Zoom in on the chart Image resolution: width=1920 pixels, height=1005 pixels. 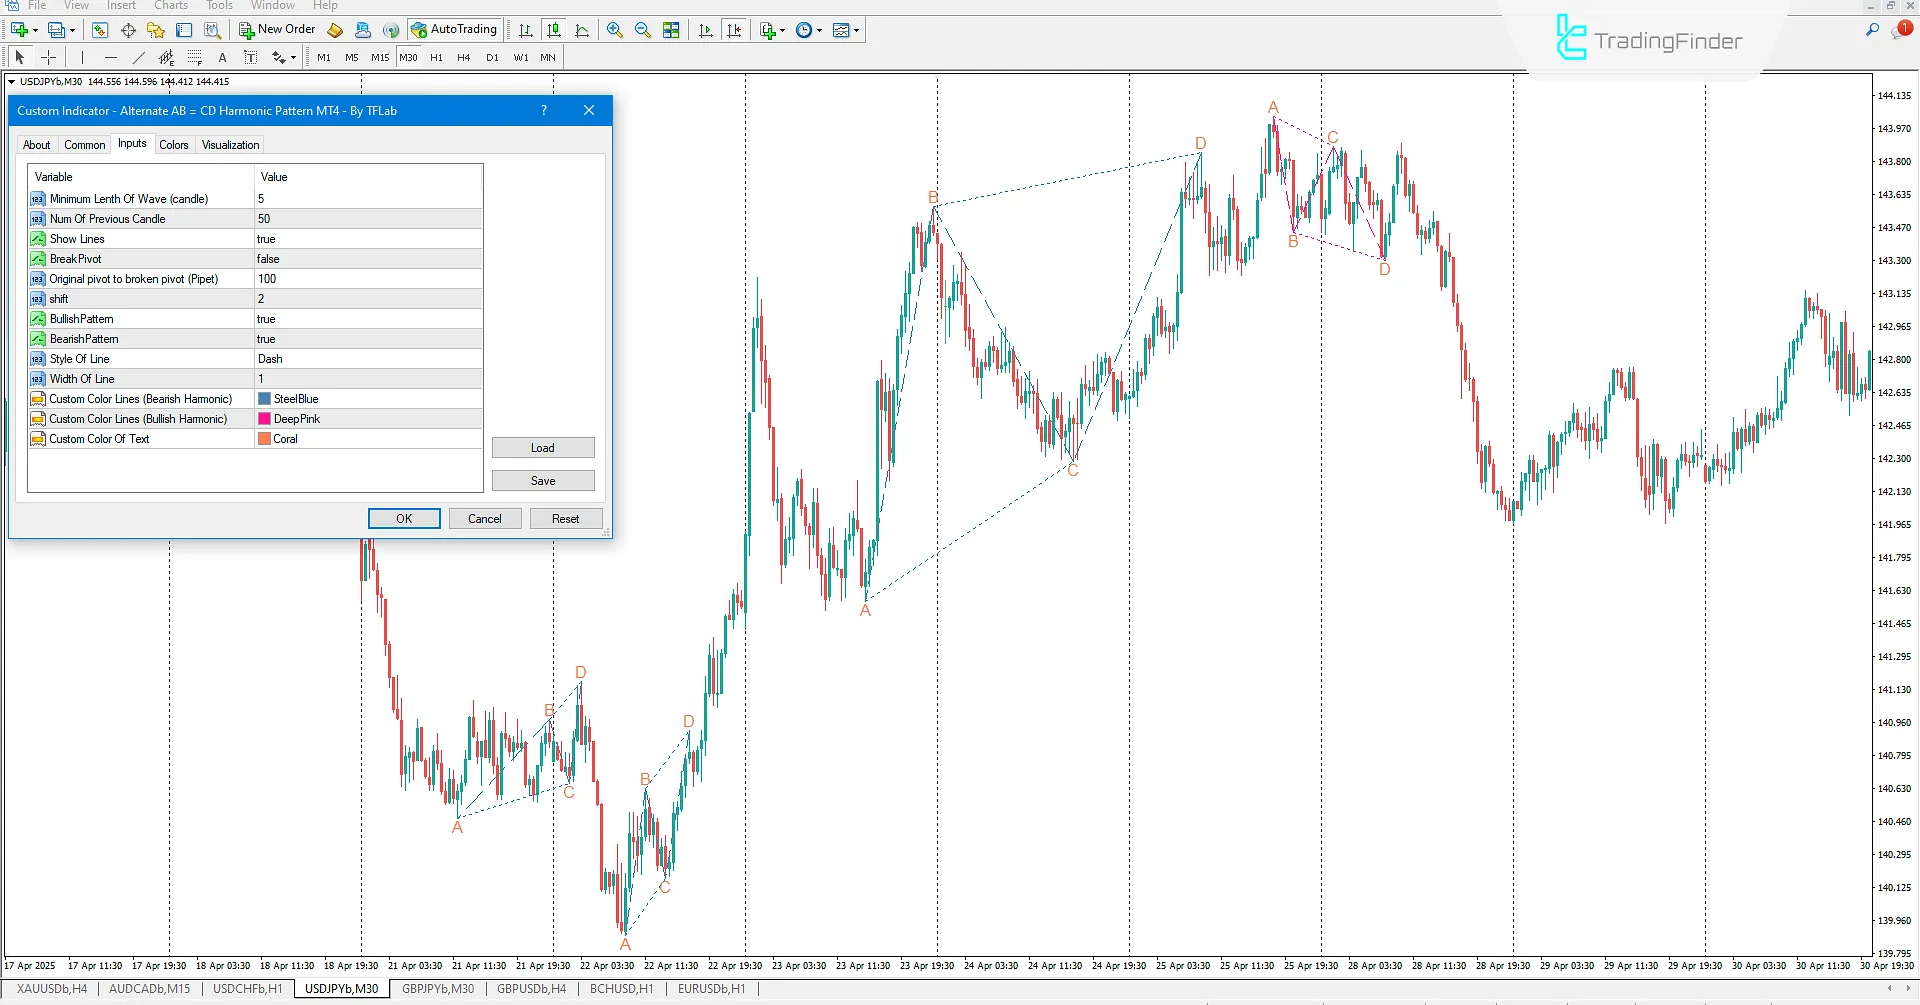pos(614,30)
